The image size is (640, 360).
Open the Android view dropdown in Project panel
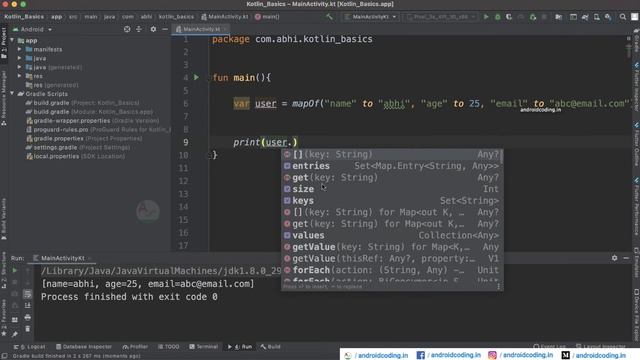coord(33,29)
